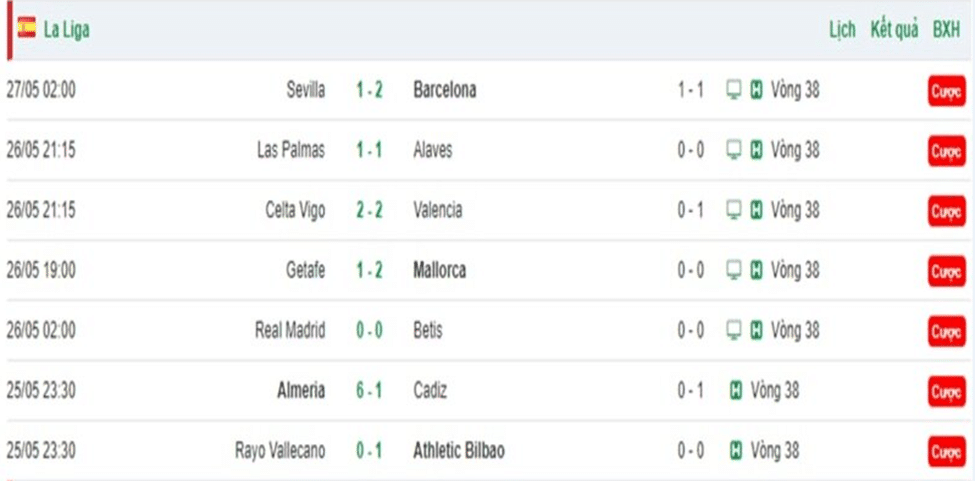975x481 pixels.
Task: Click the 6 - 1 Almeria score
Action: tap(369, 390)
